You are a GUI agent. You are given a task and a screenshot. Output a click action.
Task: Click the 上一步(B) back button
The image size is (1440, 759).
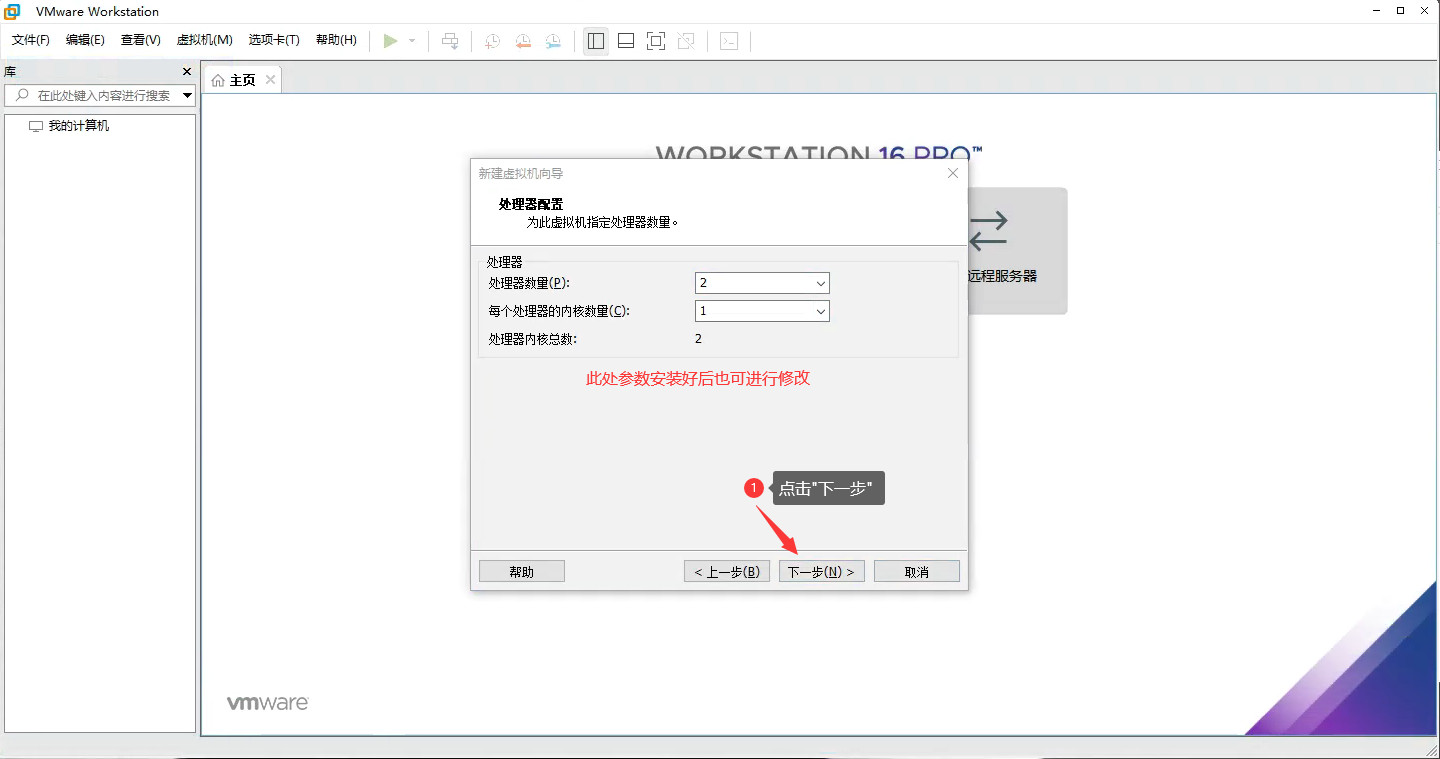coord(727,571)
